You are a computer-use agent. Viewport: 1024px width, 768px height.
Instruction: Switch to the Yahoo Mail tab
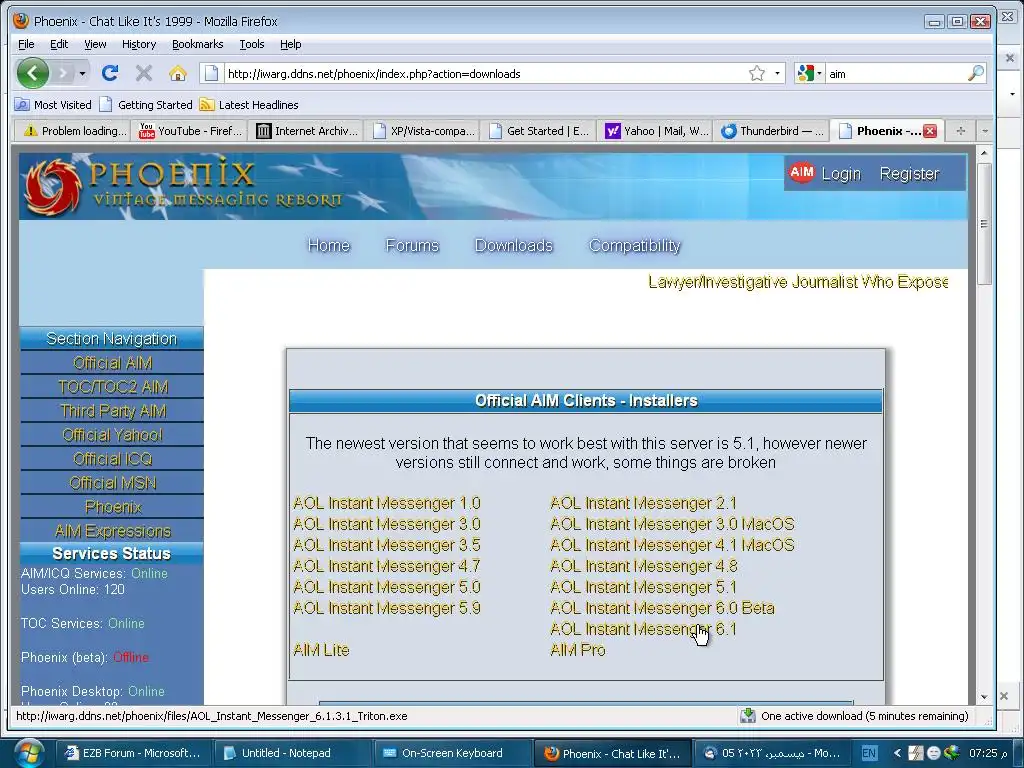pos(655,131)
